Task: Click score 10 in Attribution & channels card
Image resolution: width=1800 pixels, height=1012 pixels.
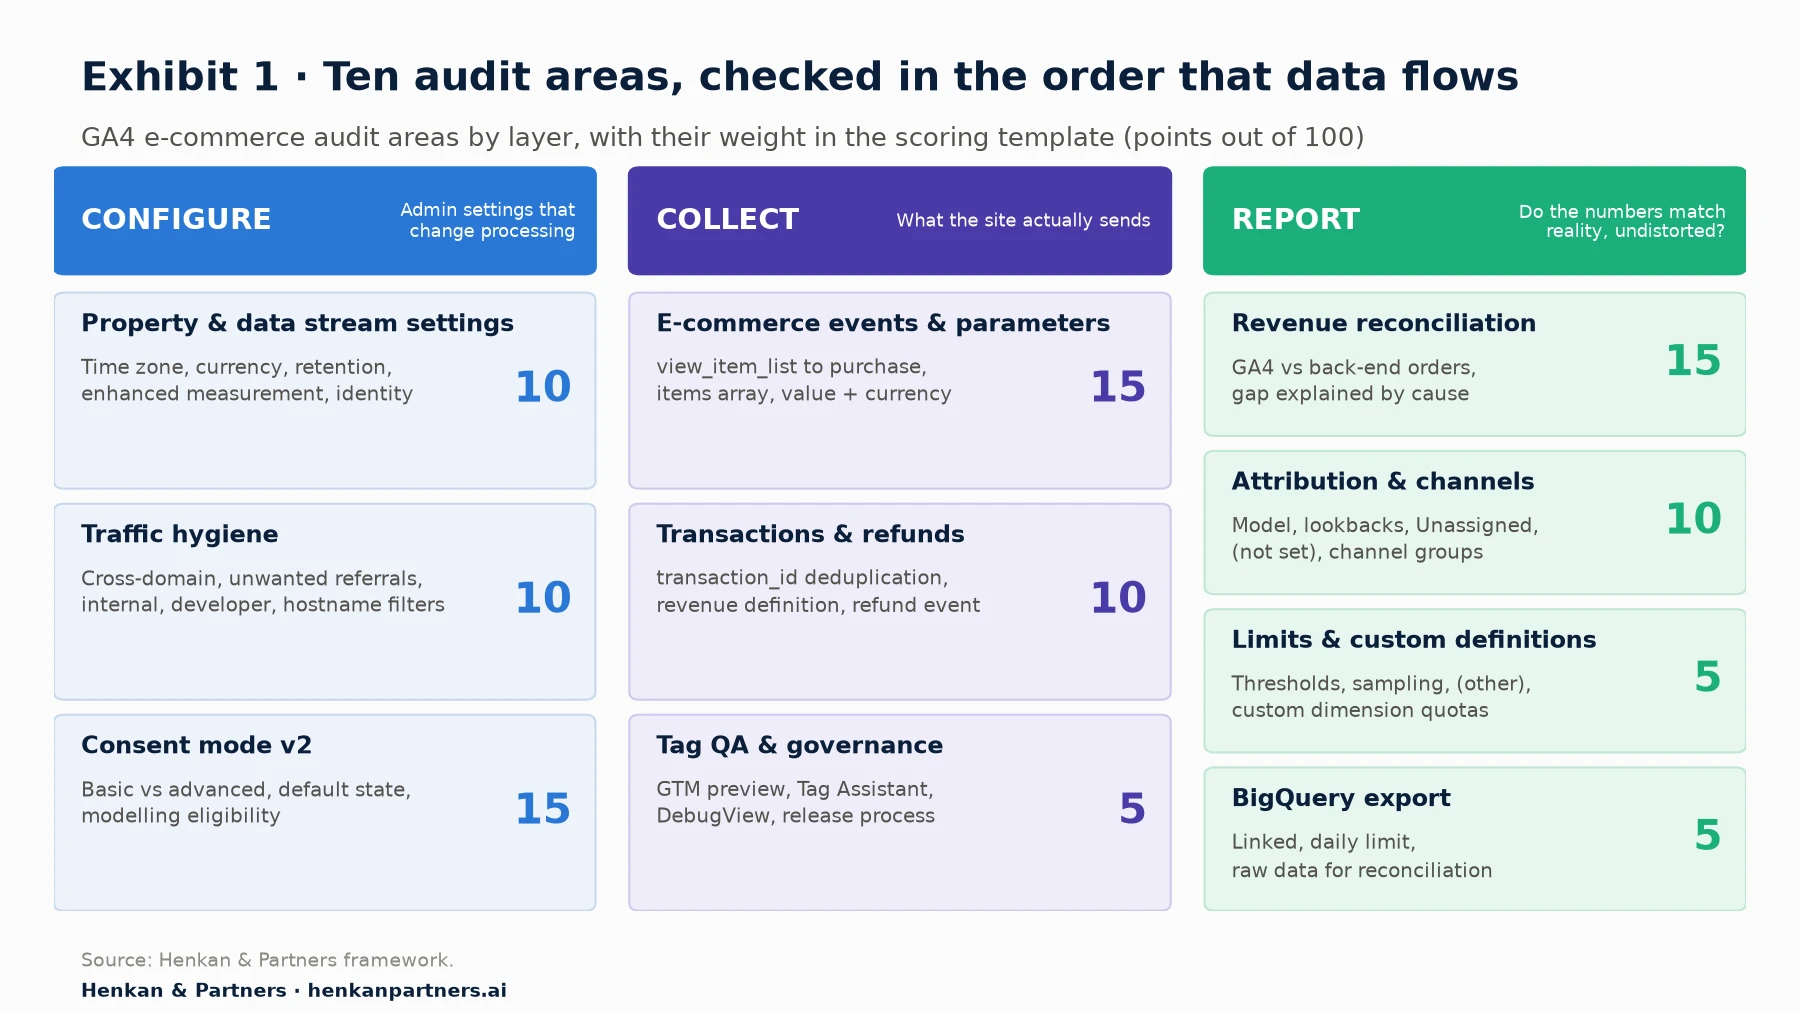Action: point(1693,519)
